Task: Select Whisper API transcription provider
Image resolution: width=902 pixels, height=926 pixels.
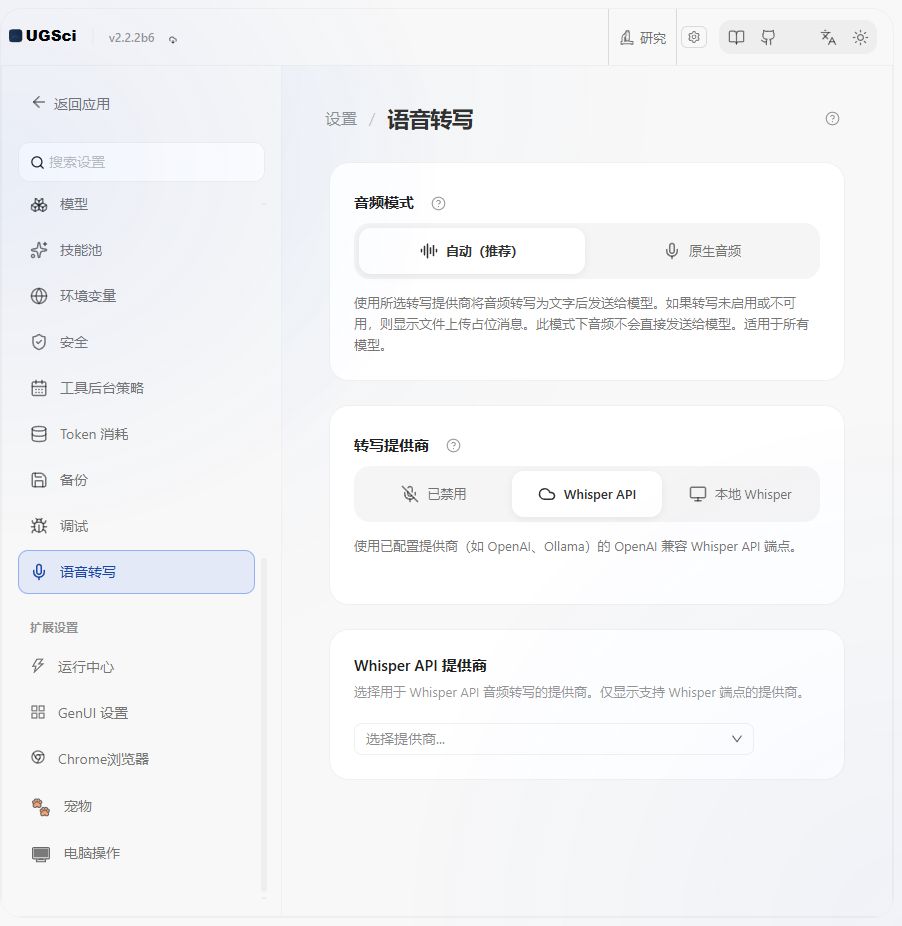Action: click(x=587, y=494)
